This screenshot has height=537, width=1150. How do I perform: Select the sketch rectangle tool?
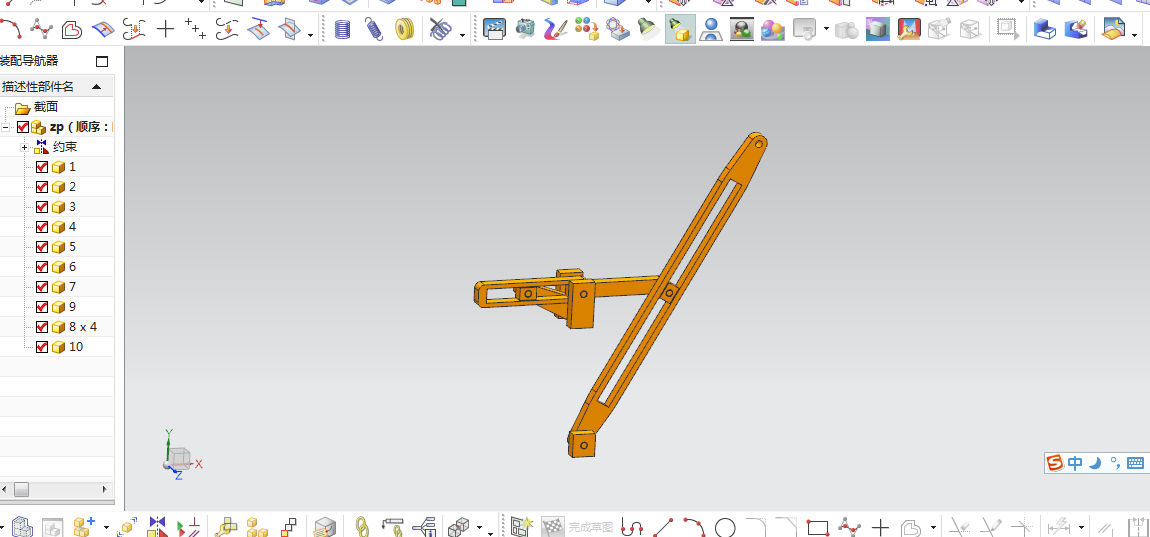pos(817,526)
